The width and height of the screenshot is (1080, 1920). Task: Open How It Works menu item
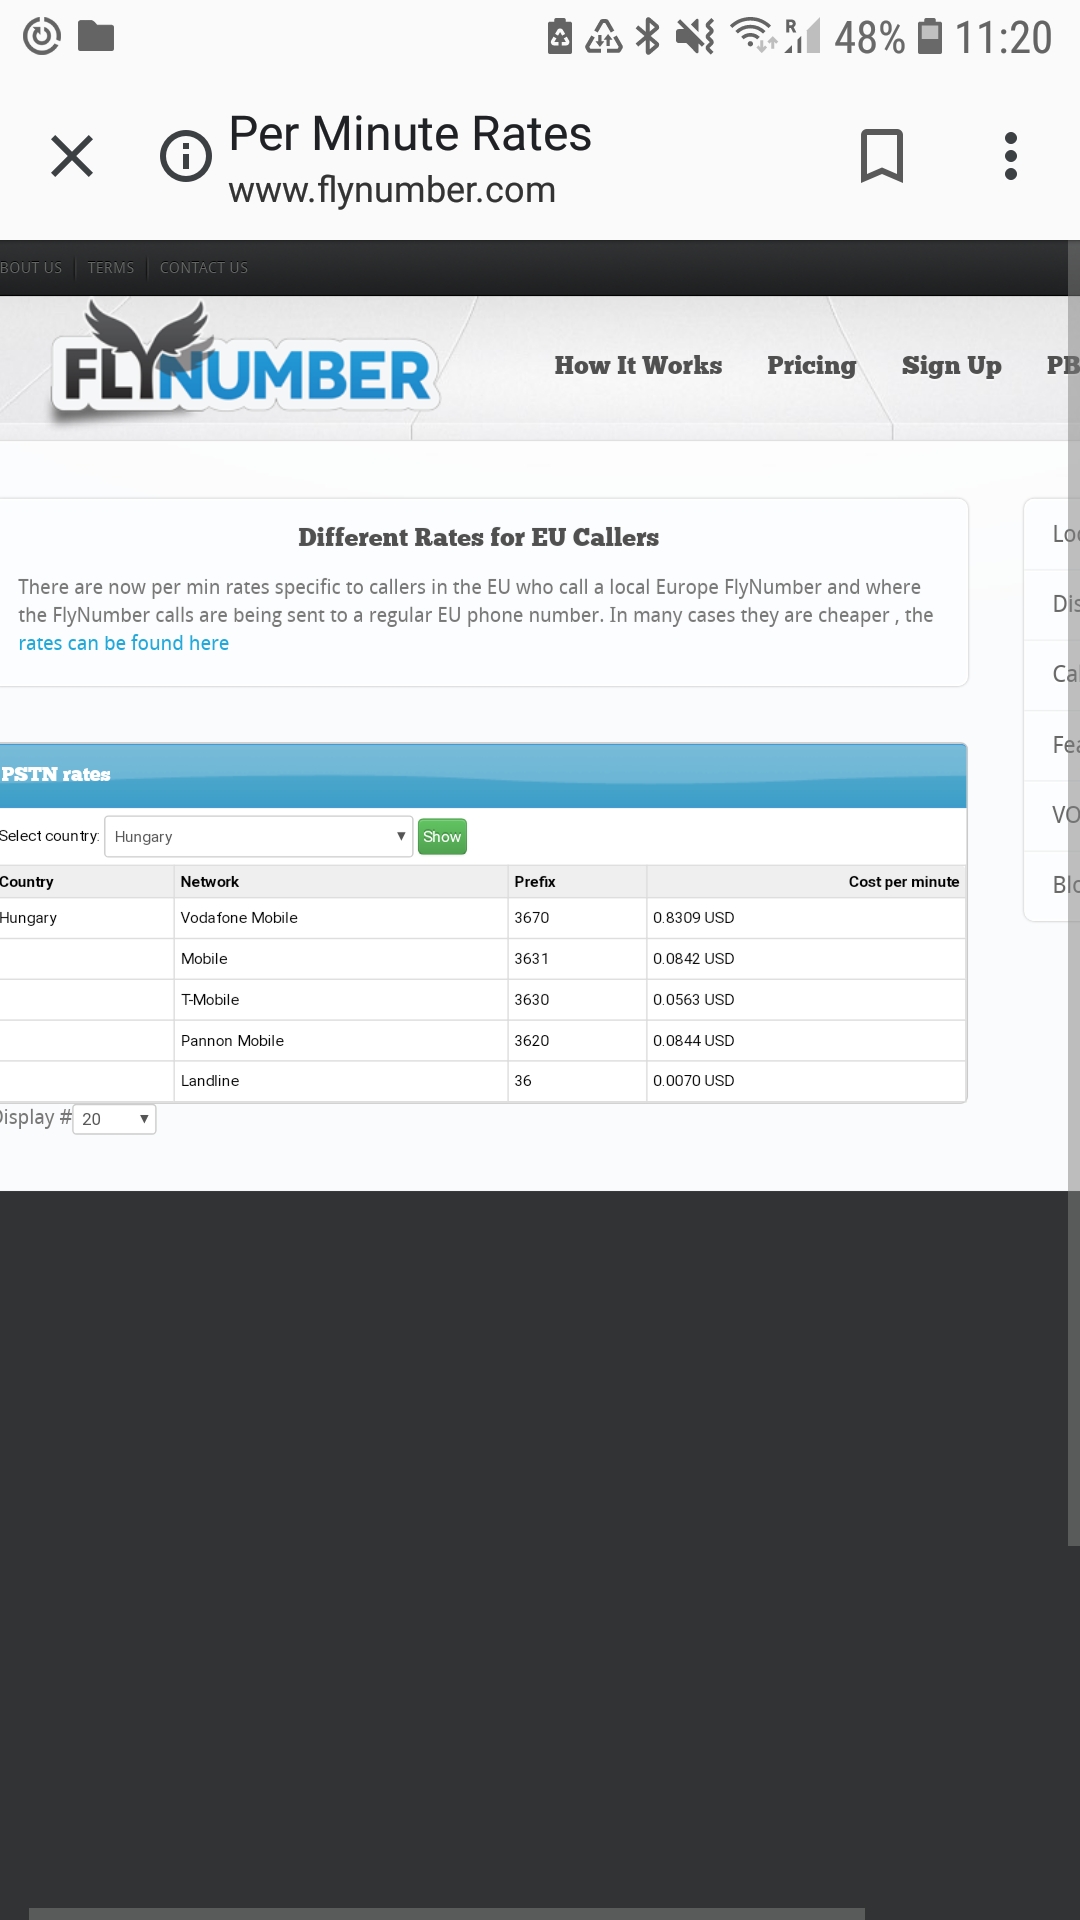coord(638,366)
